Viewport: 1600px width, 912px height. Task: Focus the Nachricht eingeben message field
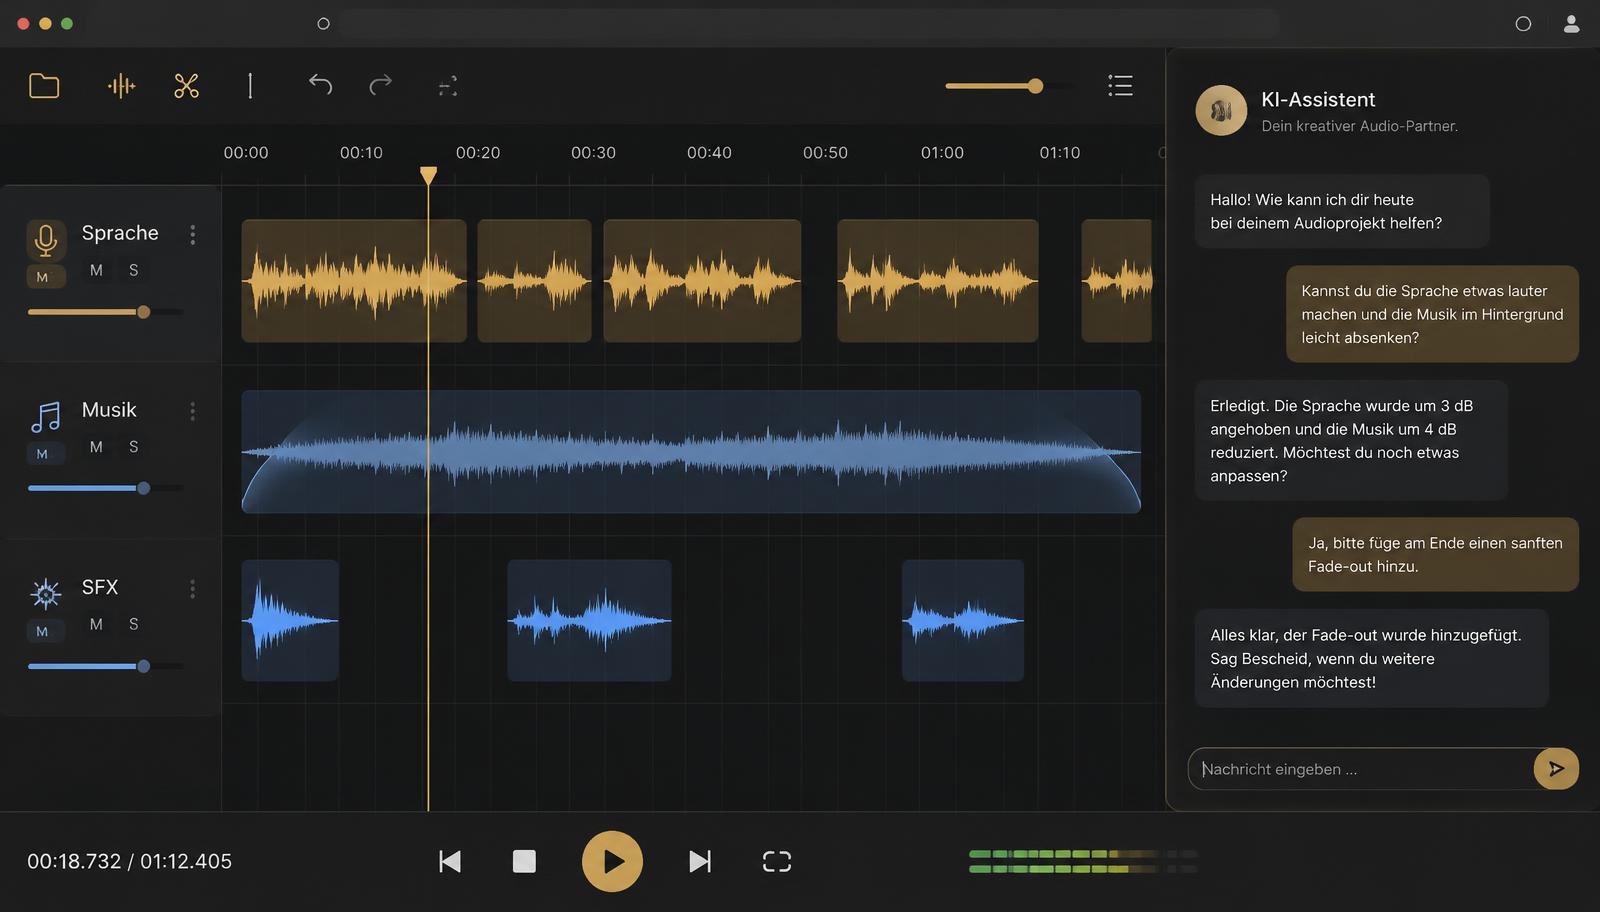tap(1361, 769)
